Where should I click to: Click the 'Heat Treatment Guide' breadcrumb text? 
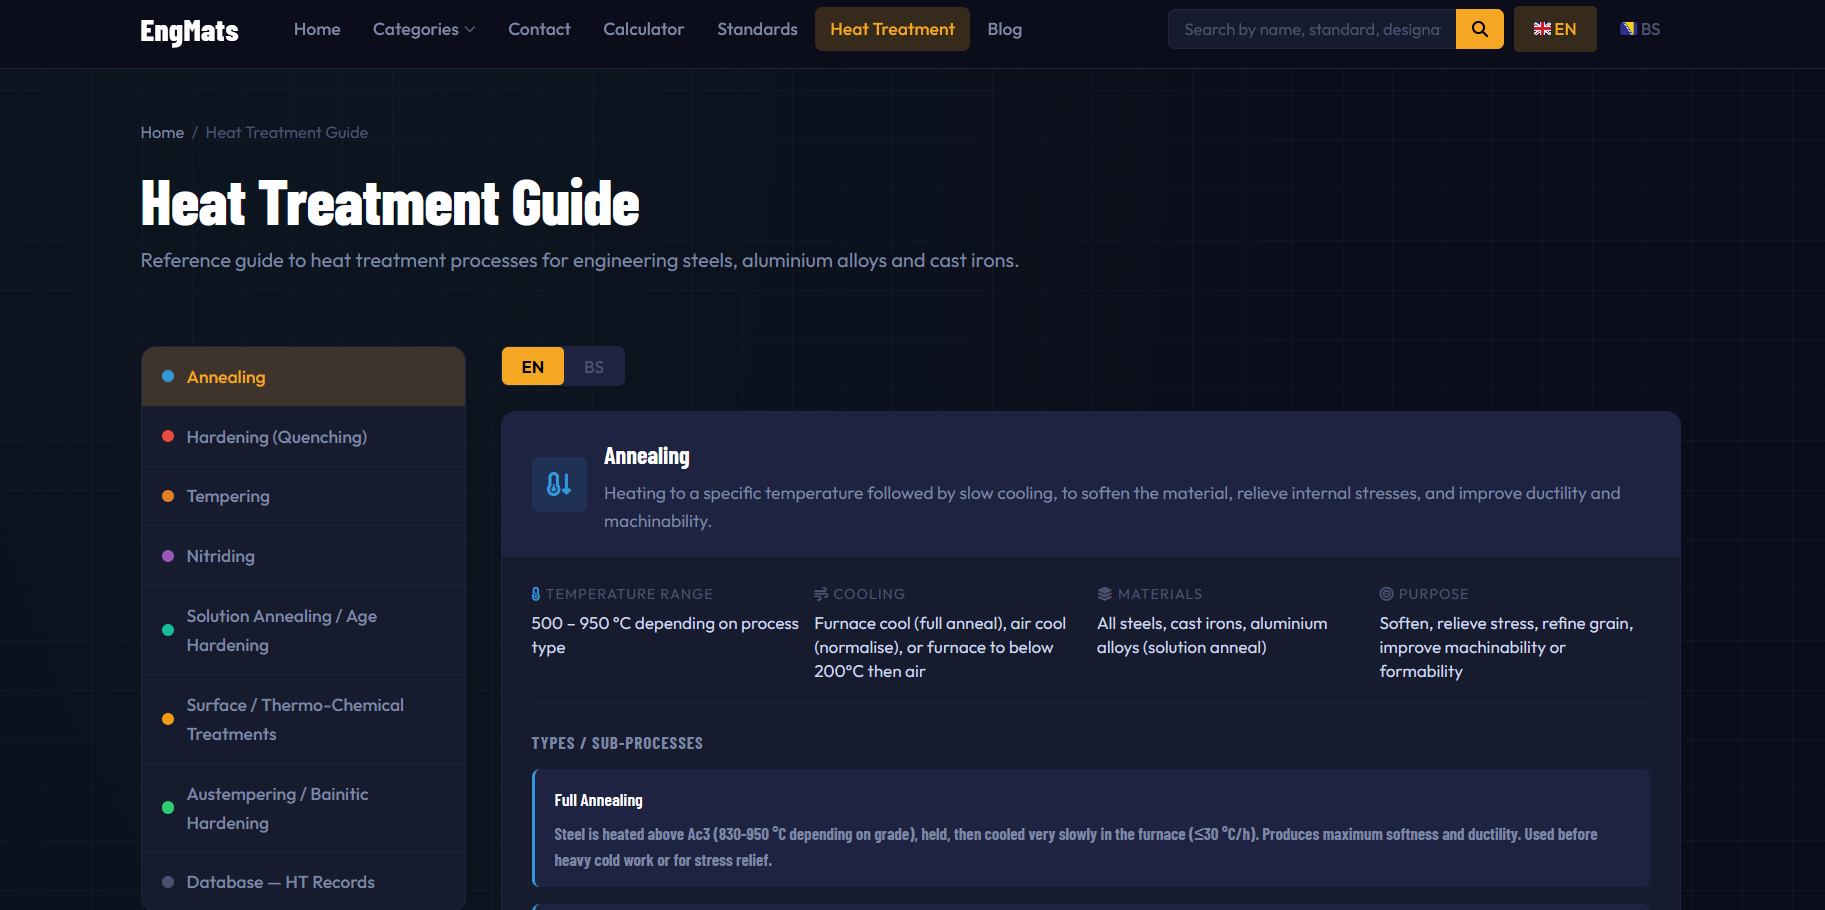(x=287, y=132)
